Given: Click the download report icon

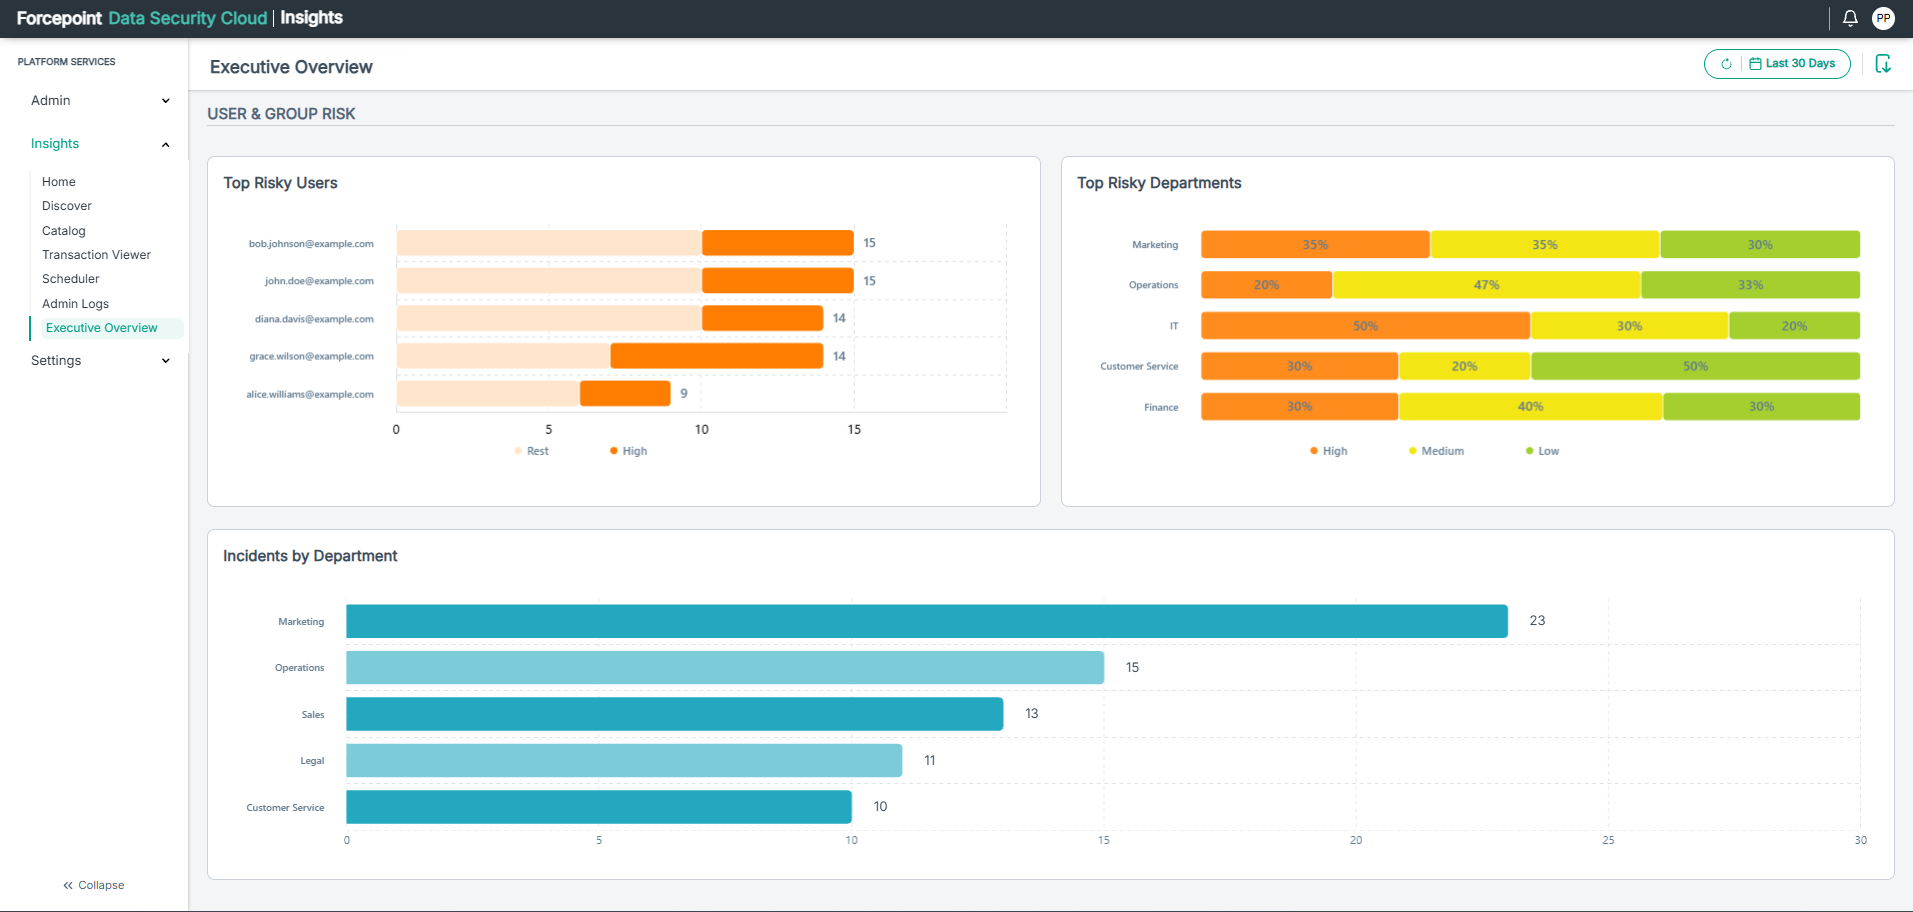Looking at the screenshot, I should [x=1883, y=64].
